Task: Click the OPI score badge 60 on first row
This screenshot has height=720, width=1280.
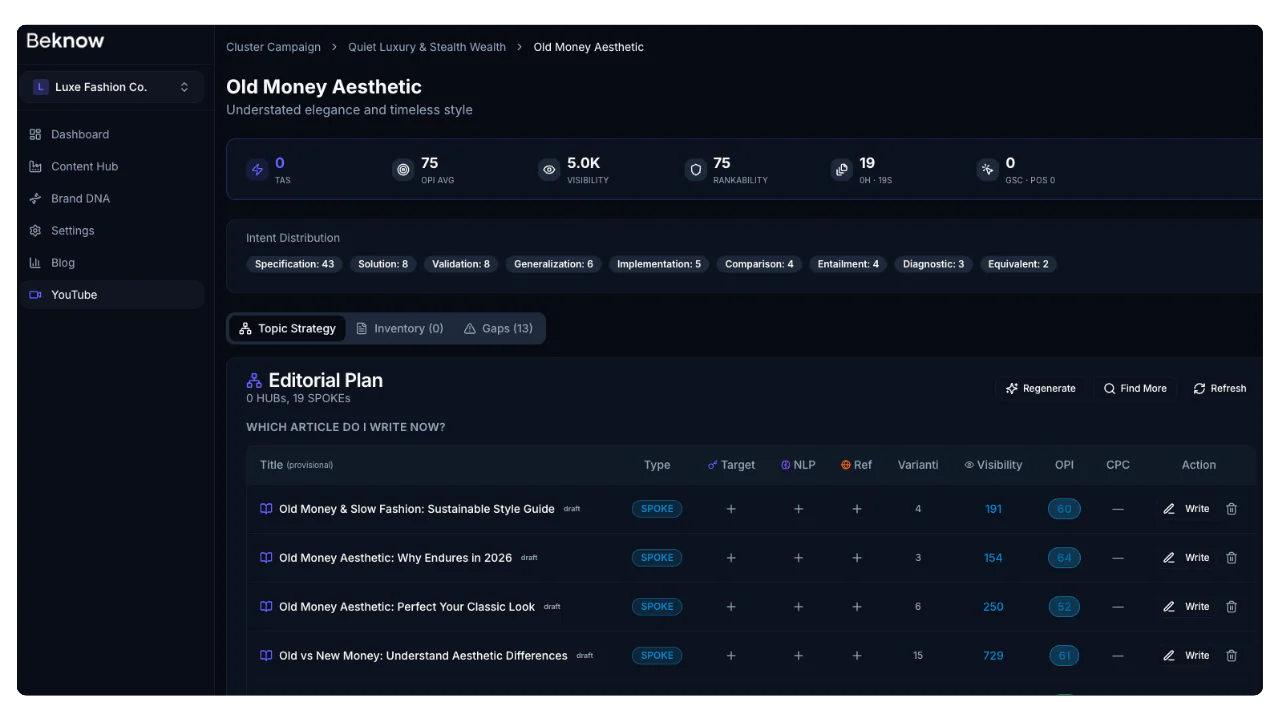Action: 1064,508
